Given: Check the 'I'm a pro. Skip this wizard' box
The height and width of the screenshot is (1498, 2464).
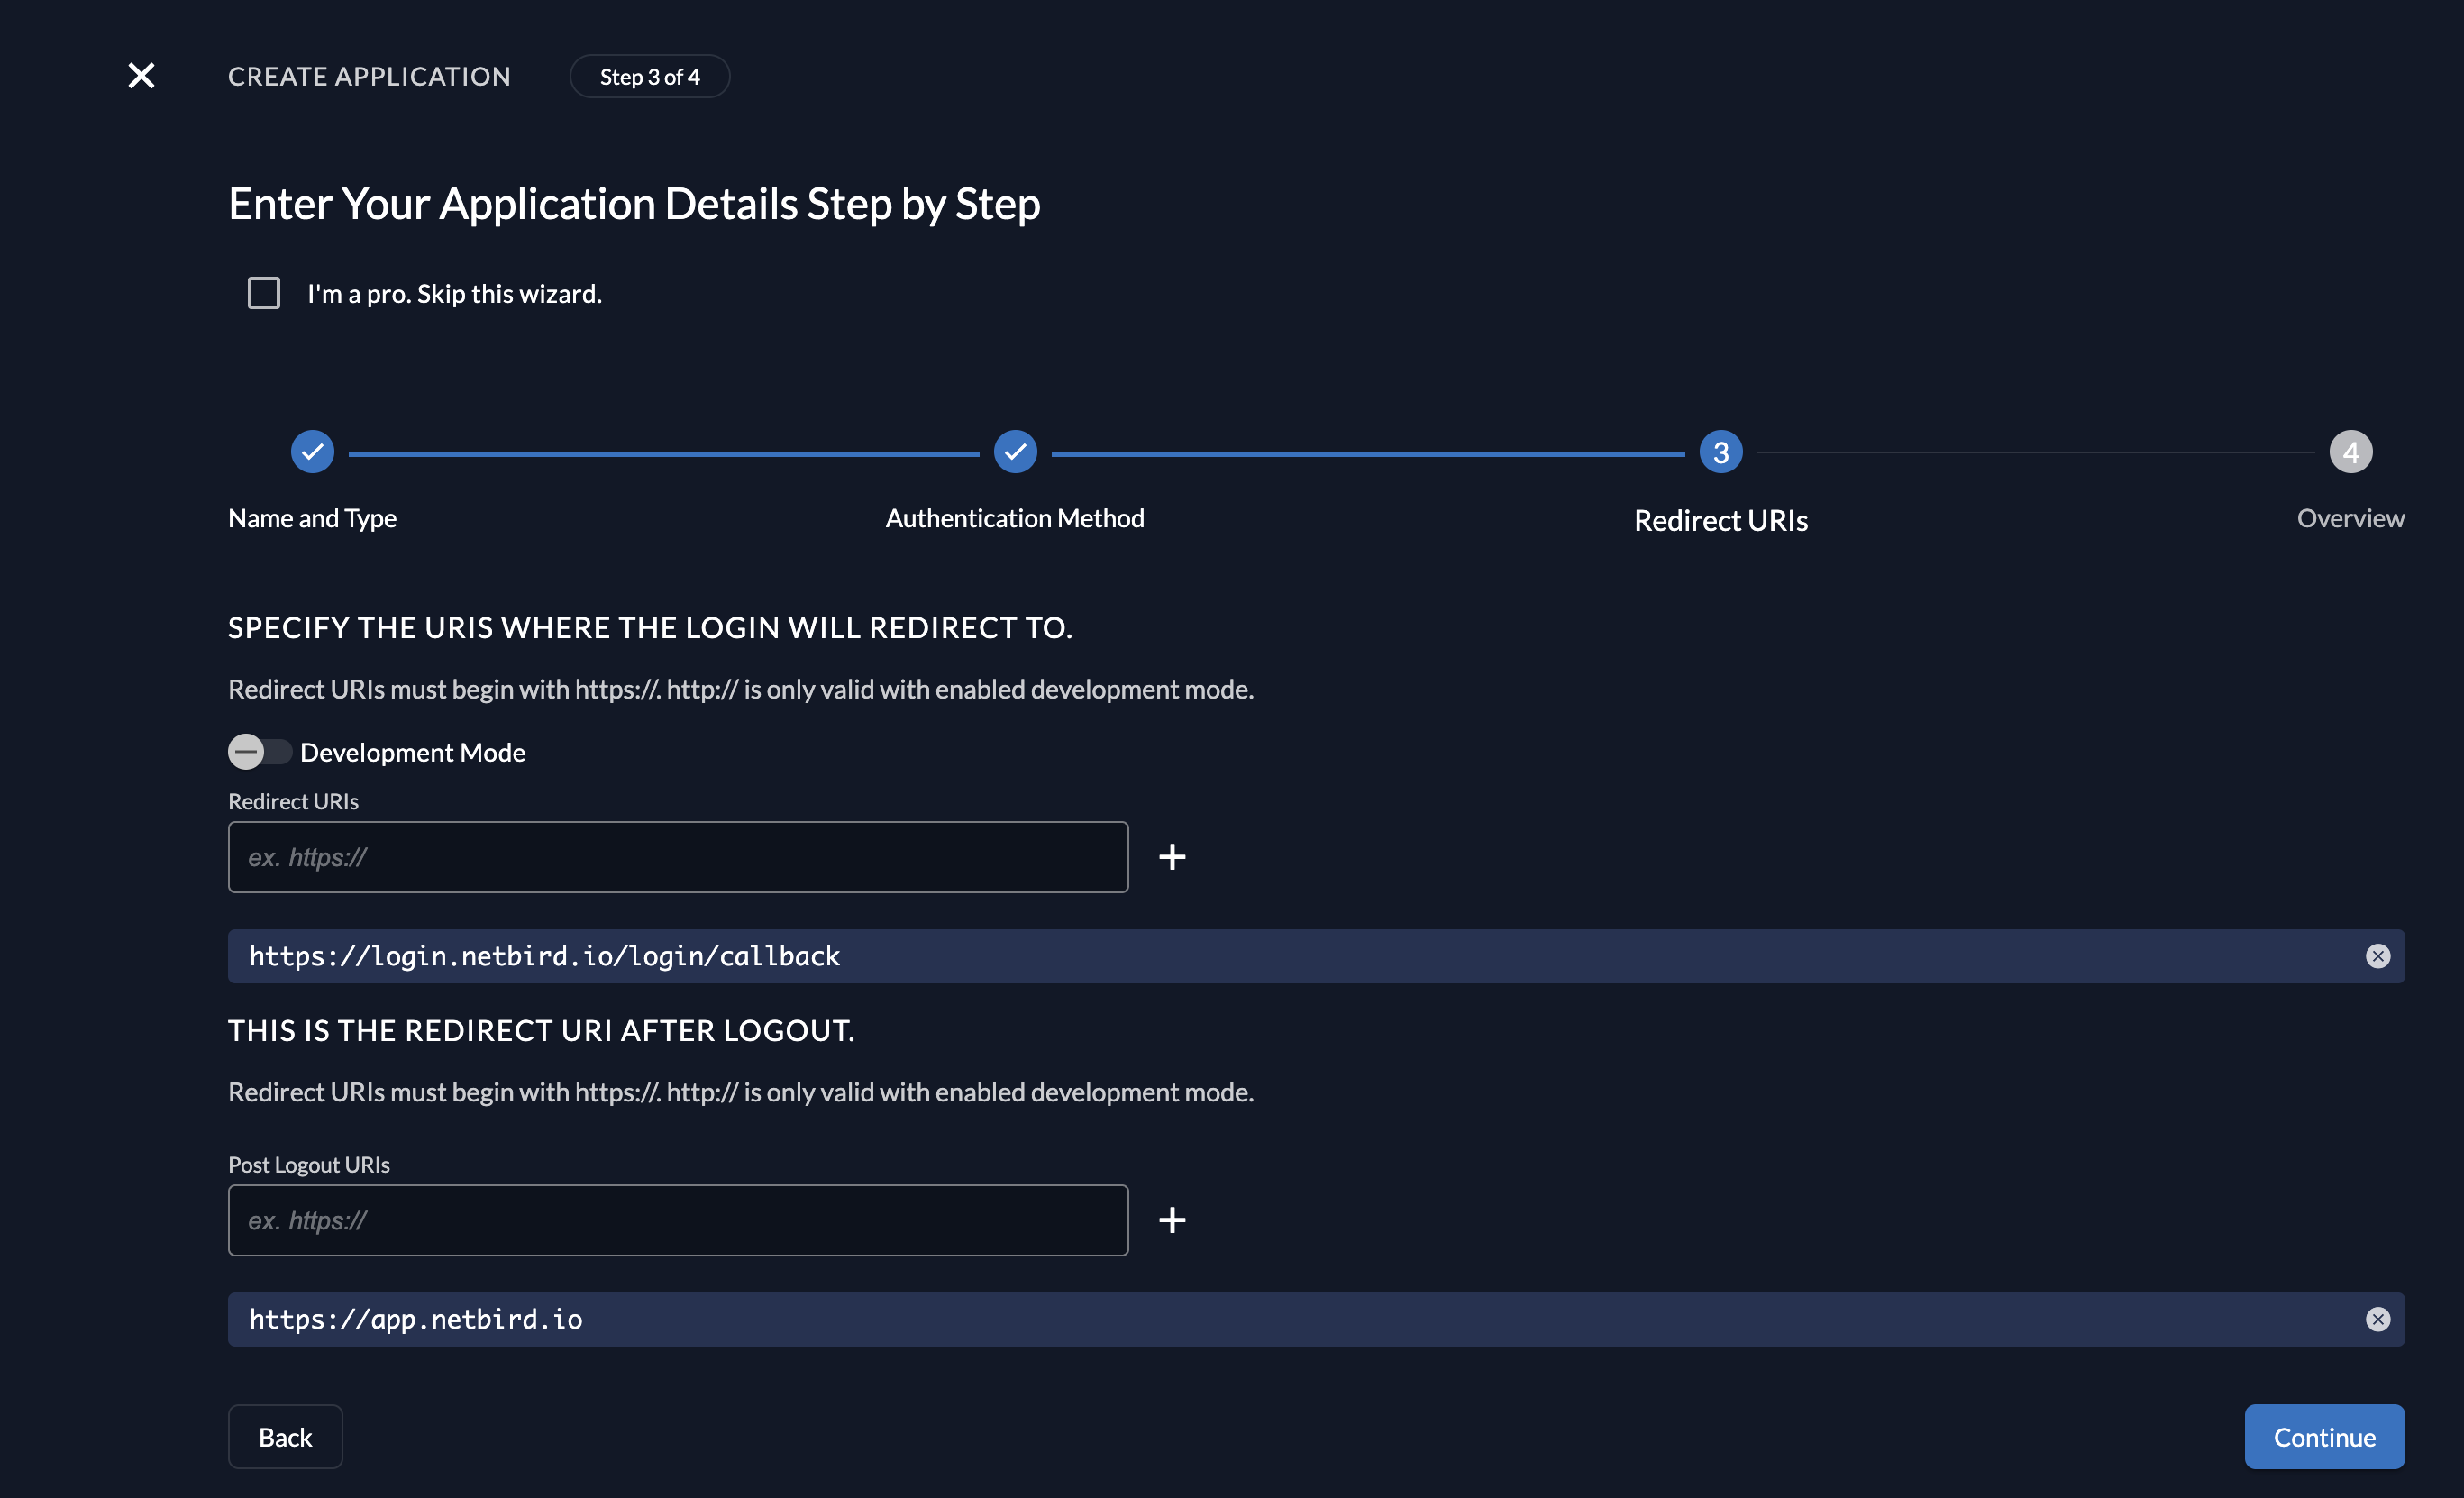Looking at the screenshot, I should point(264,293).
